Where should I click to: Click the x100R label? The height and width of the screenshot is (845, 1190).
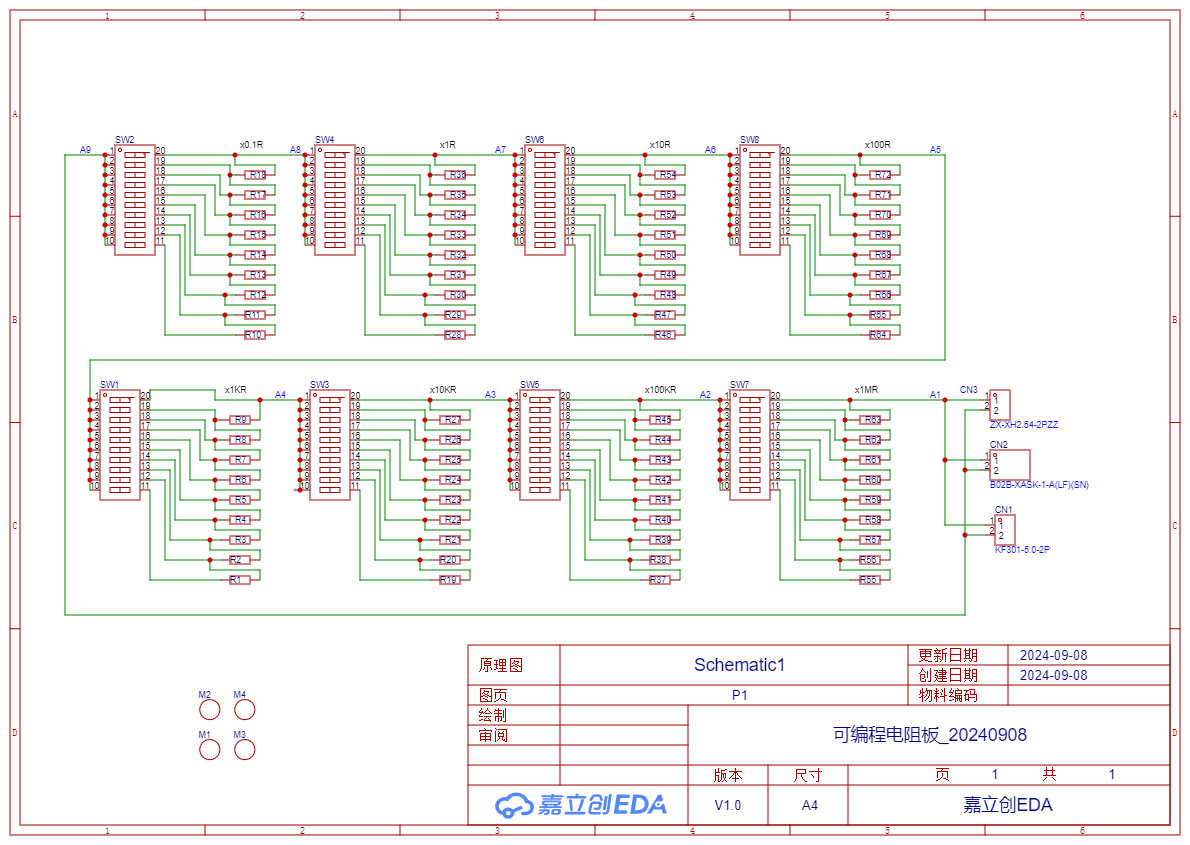877,144
